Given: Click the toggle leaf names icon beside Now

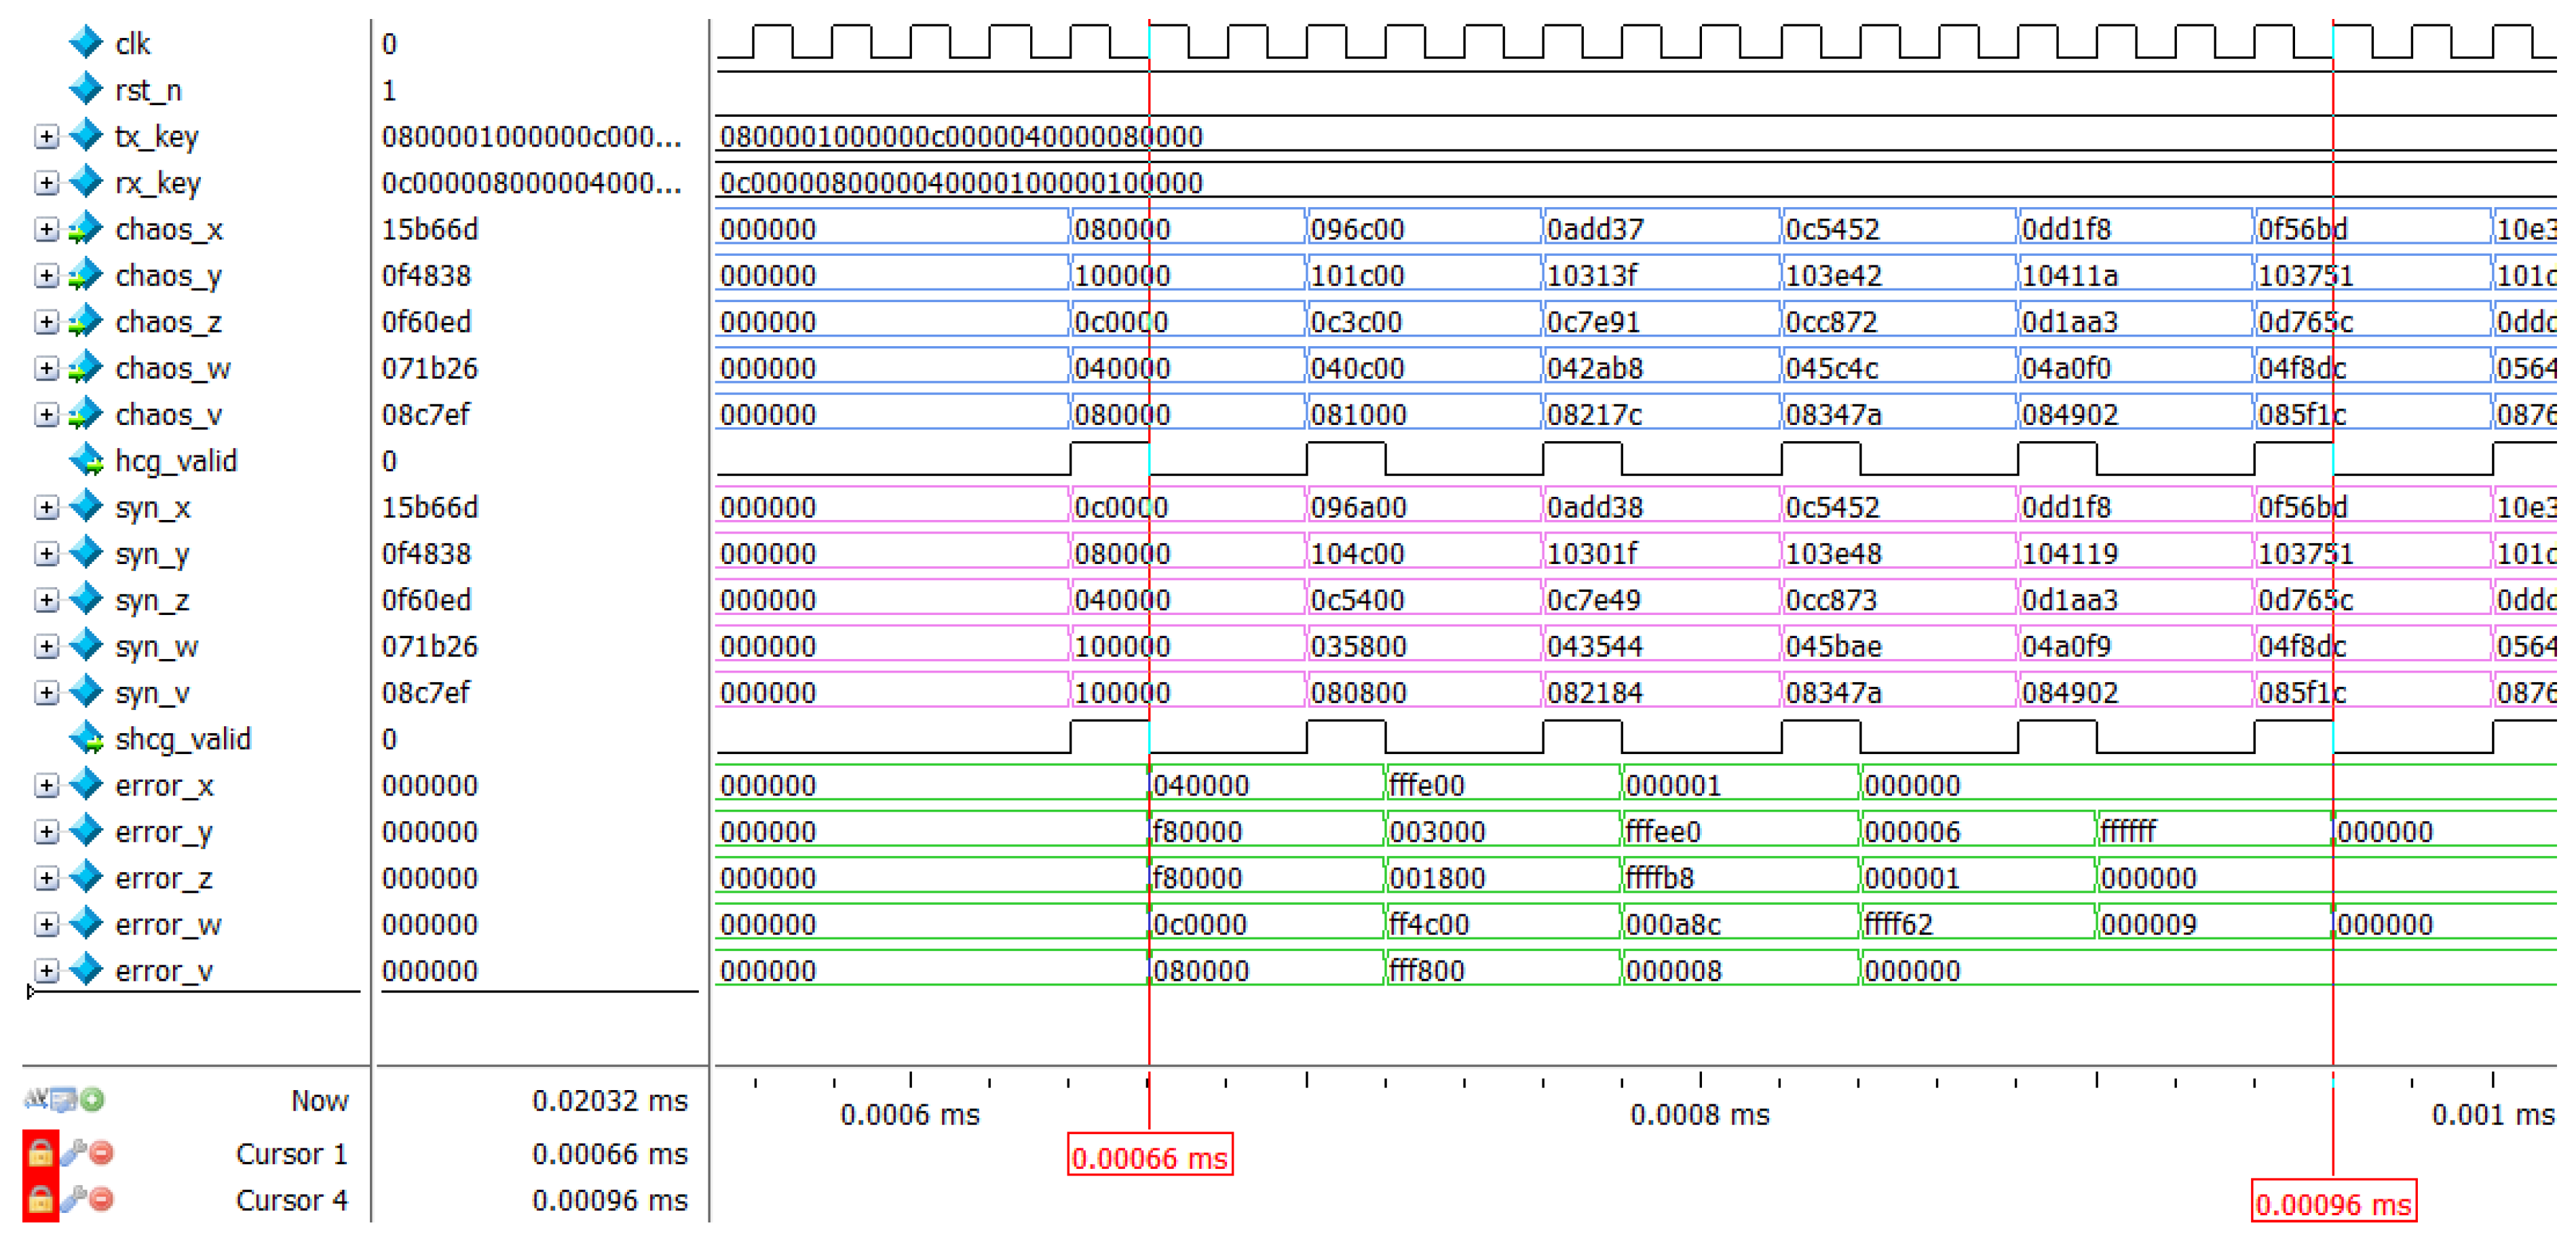Looking at the screenshot, I should click(64, 1100).
